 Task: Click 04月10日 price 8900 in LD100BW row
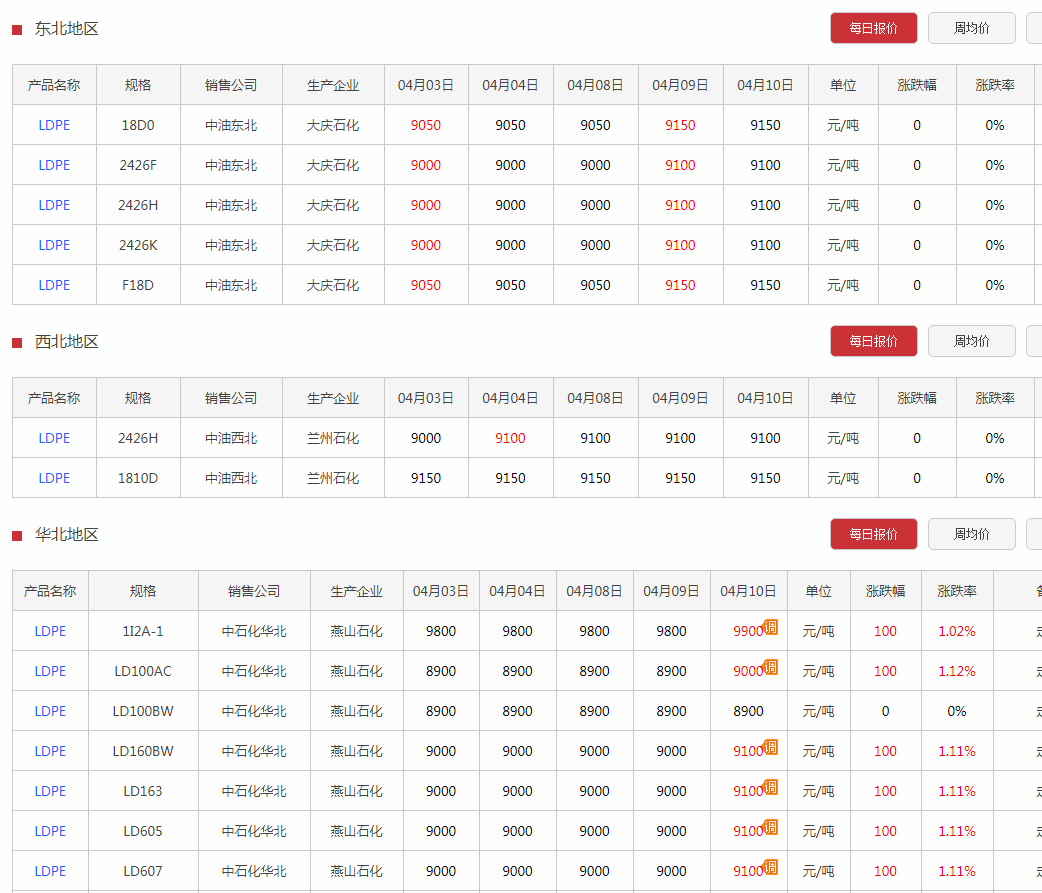click(x=748, y=711)
